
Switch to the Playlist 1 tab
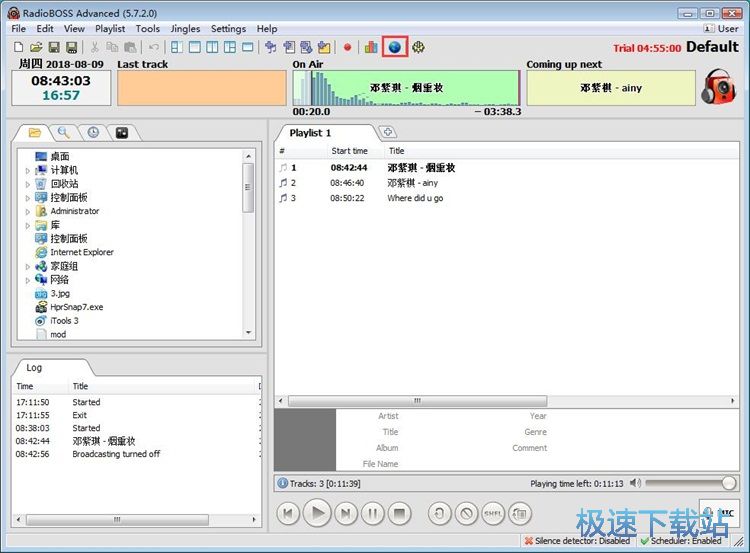coord(310,133)
